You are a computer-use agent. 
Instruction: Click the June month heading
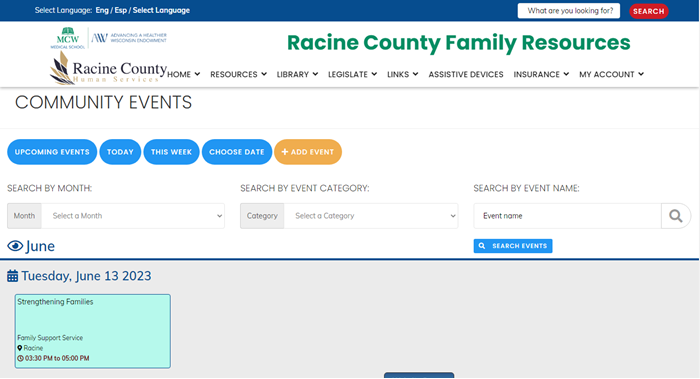click(x=40, y=246)
